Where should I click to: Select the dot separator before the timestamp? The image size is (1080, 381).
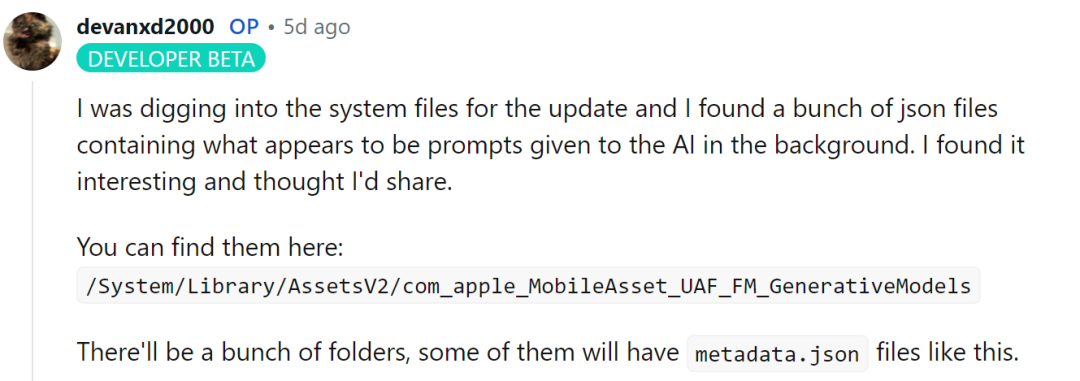click(271, 28)
